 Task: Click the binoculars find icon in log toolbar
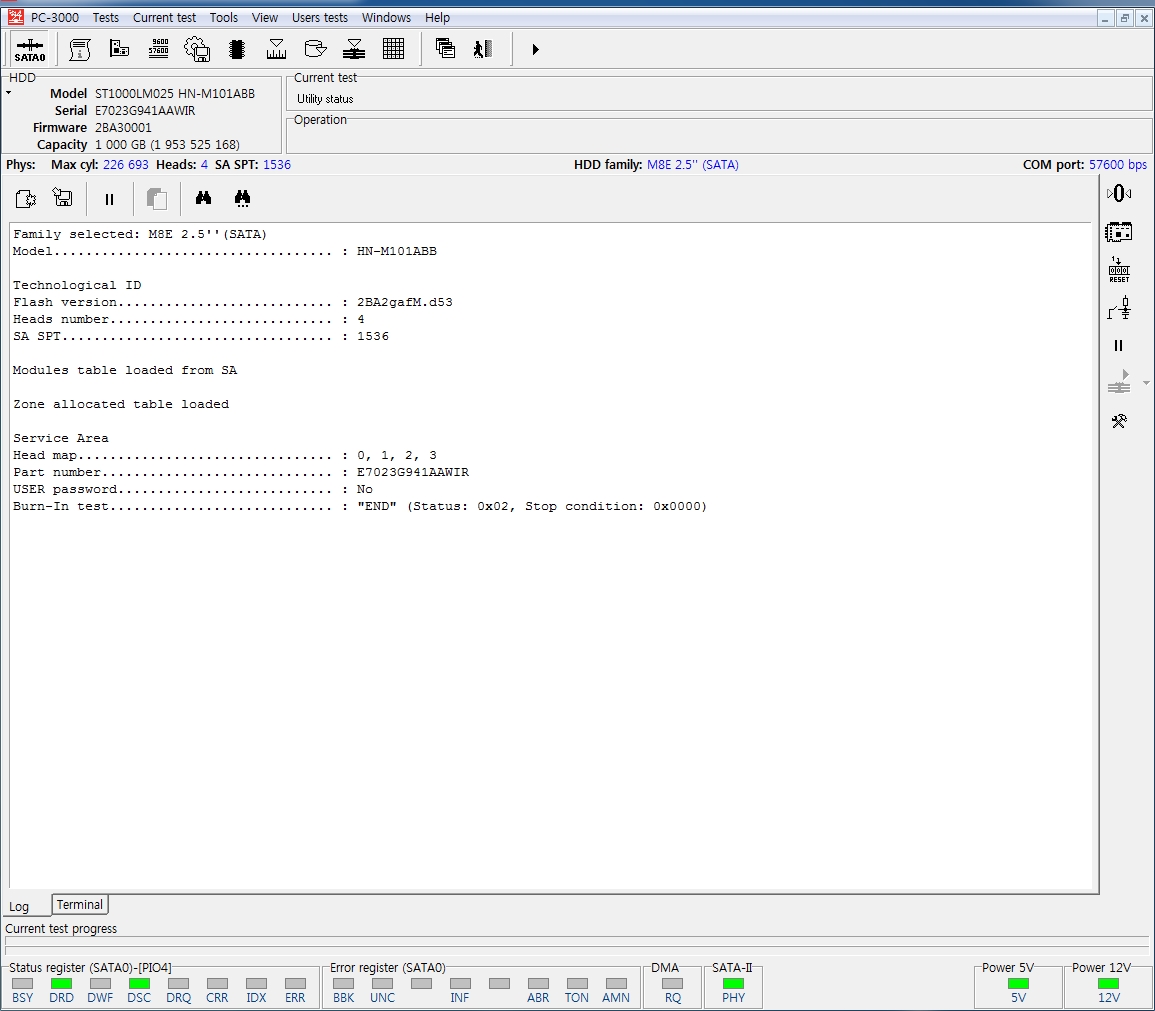[203, 199]
